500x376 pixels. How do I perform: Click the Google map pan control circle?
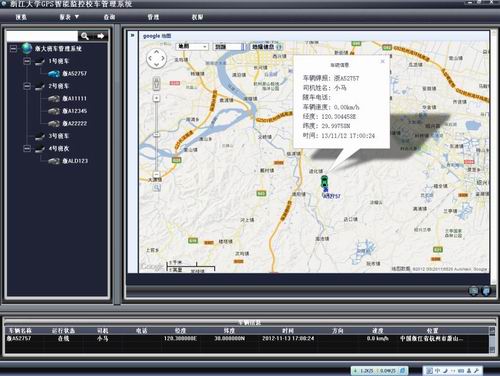[157, 58]
